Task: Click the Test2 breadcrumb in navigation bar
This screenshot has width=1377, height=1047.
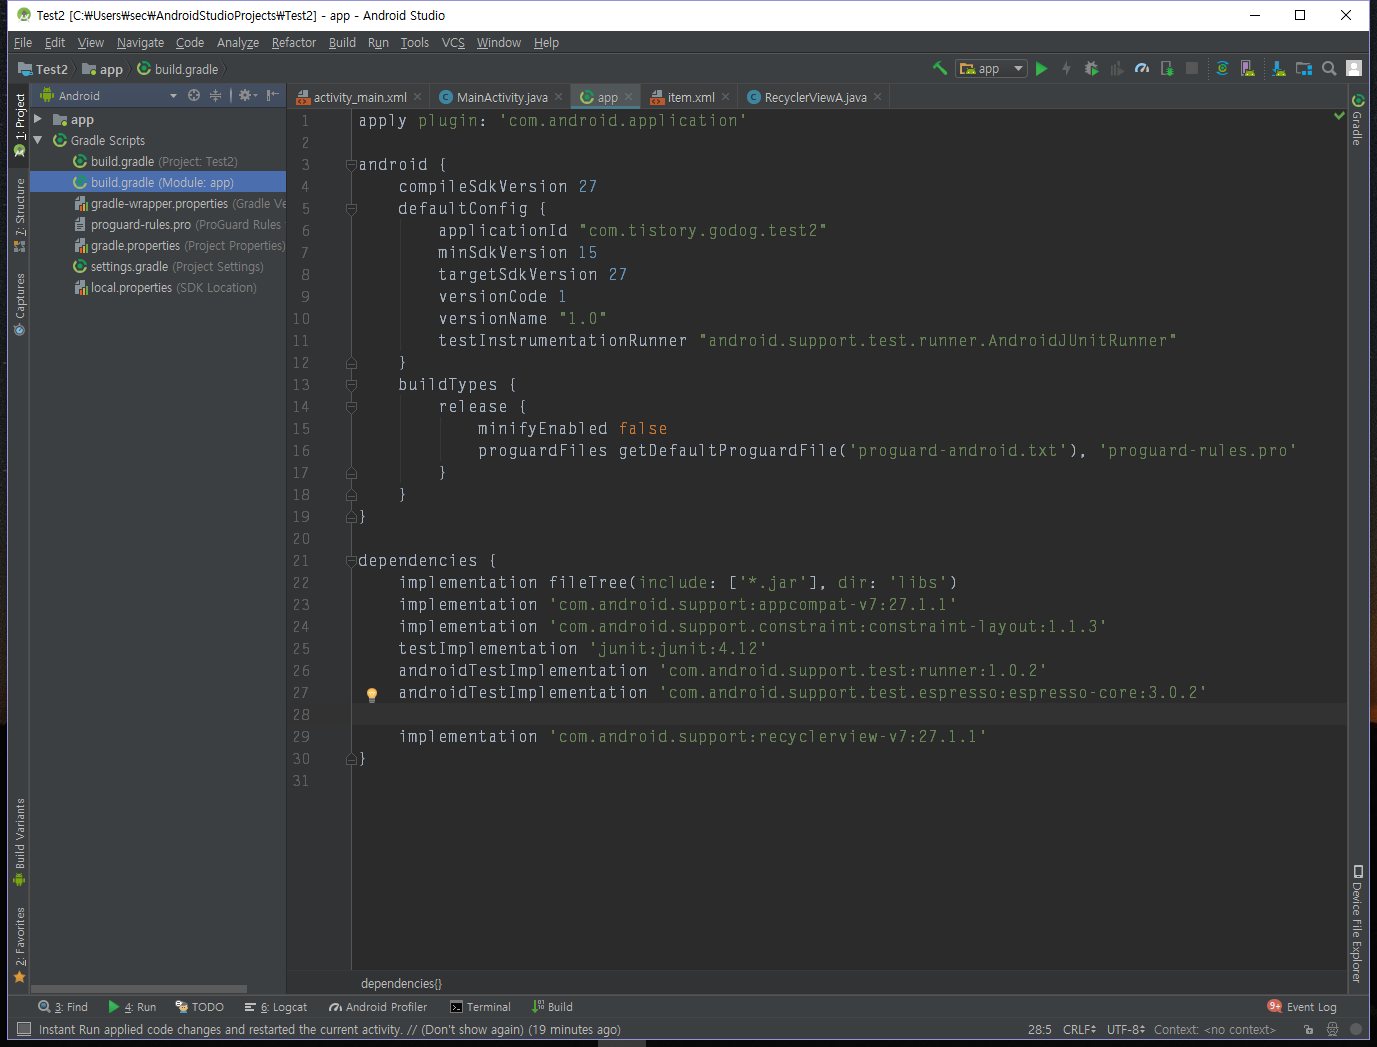Action: pyautogui.click(x=43, y=69)
